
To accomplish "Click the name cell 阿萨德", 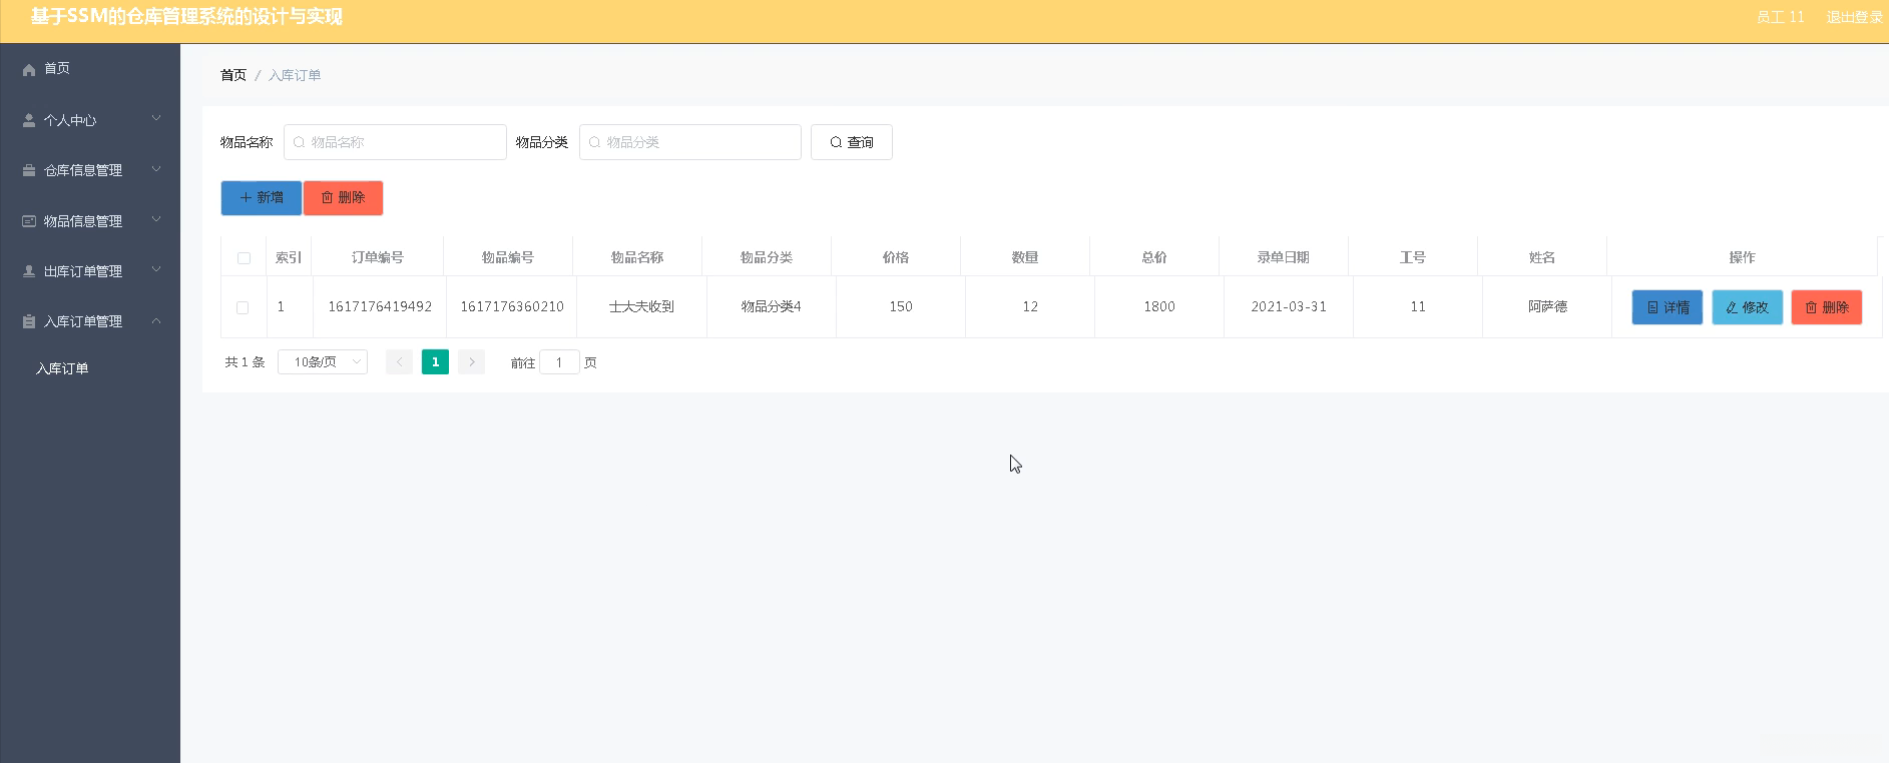I will [1547, 307].
